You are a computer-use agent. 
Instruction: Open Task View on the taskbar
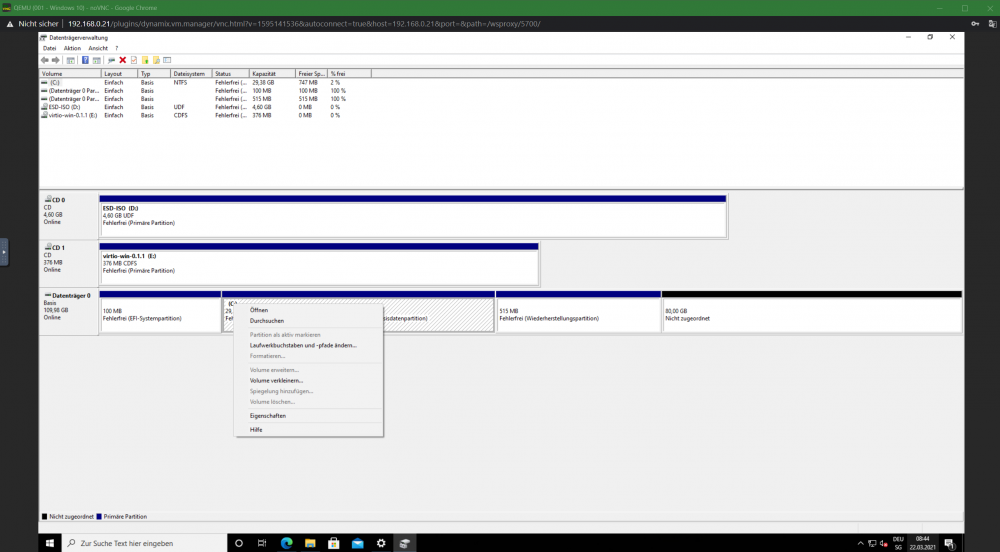(262, 543)
